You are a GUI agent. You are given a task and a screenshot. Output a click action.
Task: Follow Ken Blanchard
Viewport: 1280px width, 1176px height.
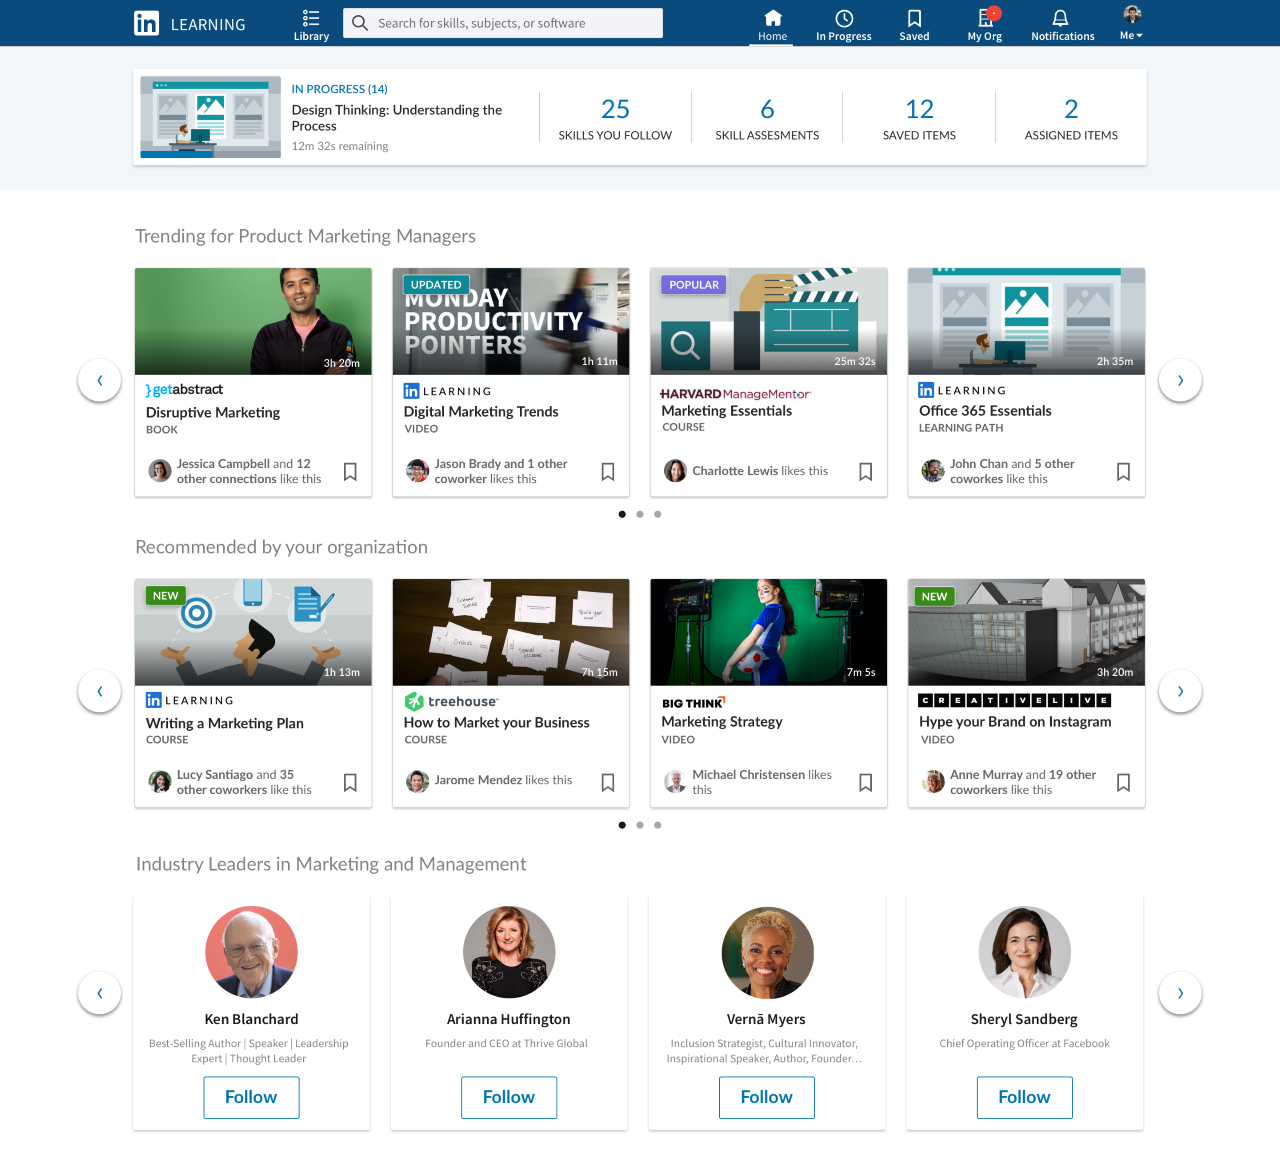coord(251,1097)
